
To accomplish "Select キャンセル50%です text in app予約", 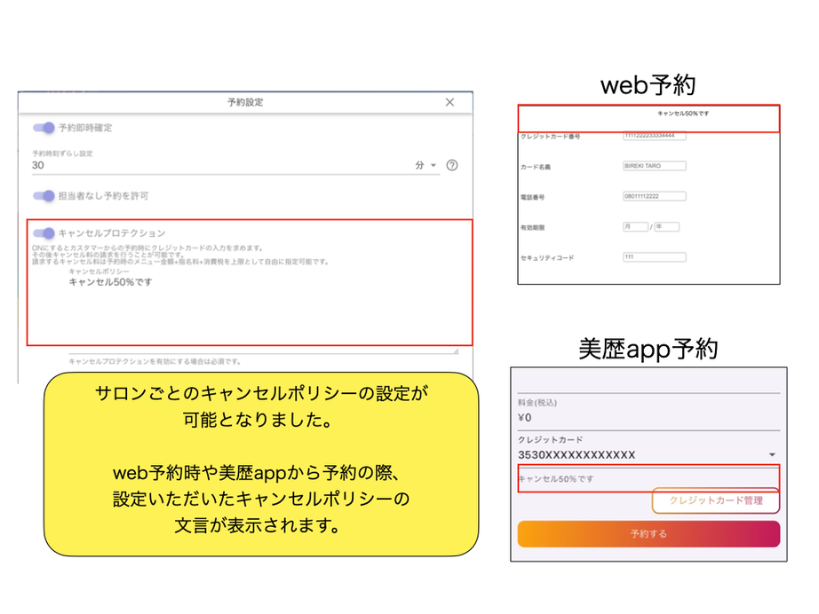I will pyautogui.click(x=556, y=479).
